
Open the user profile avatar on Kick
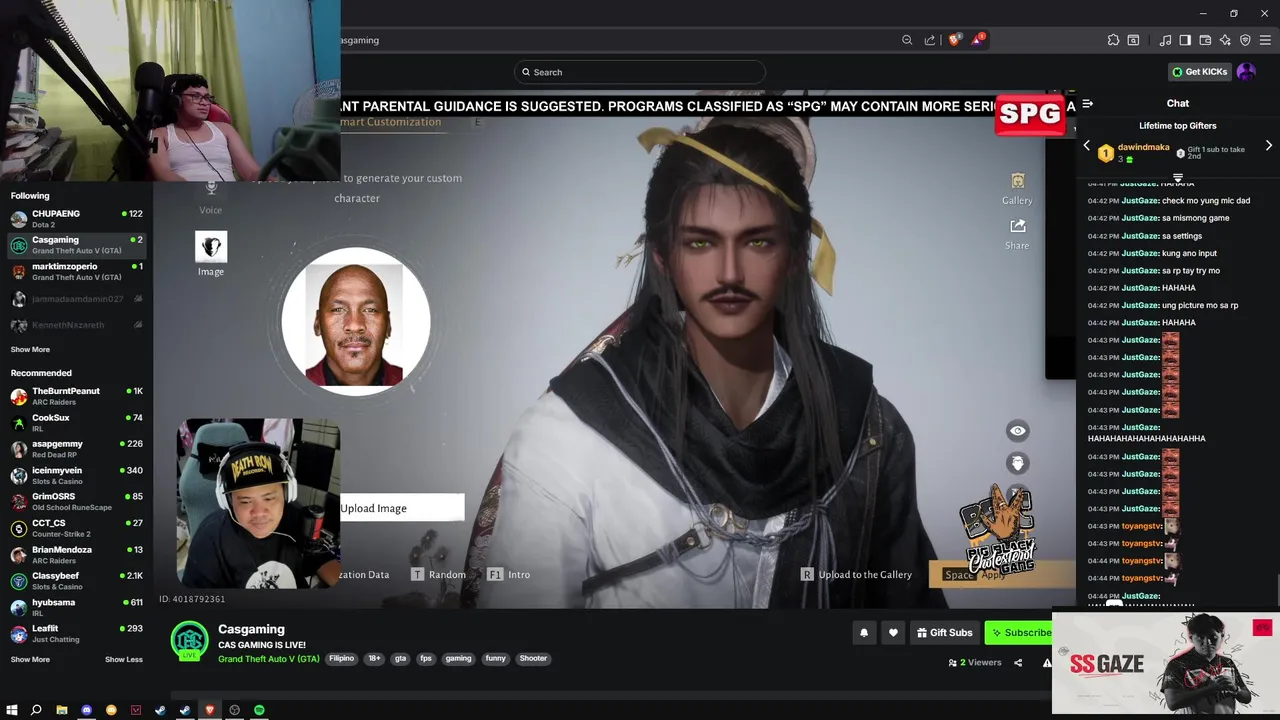(x=1246, y=72)
